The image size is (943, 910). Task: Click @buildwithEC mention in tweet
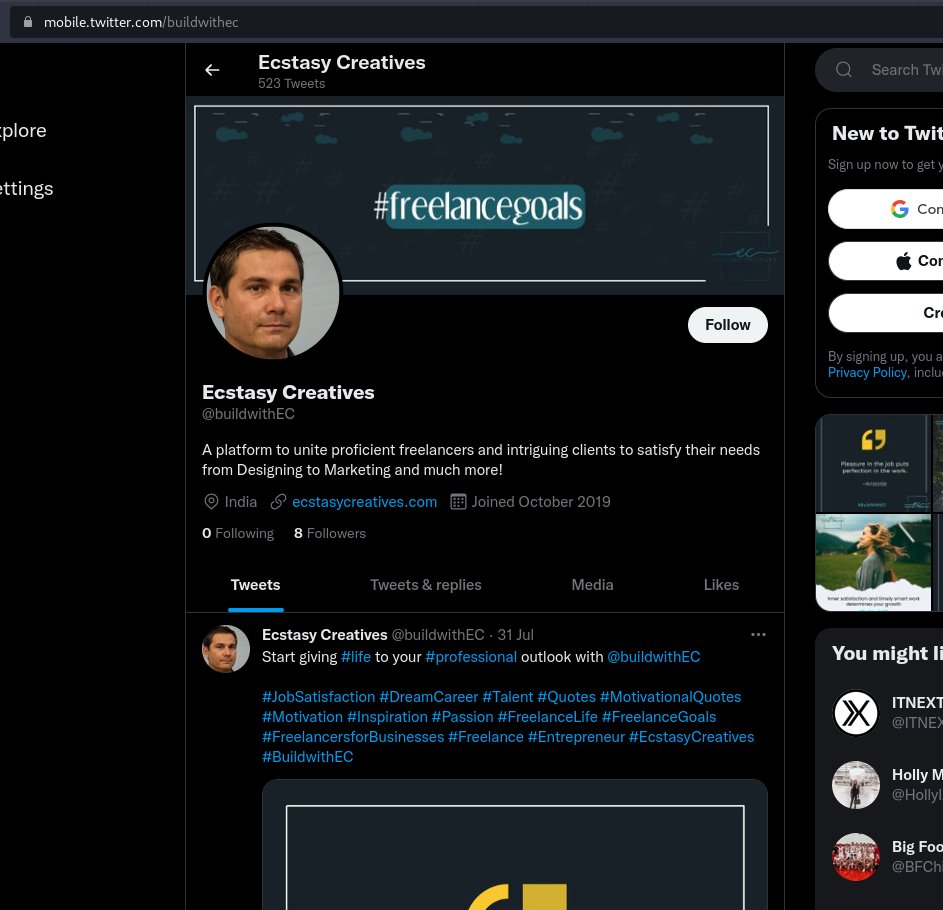pos(654,657)
